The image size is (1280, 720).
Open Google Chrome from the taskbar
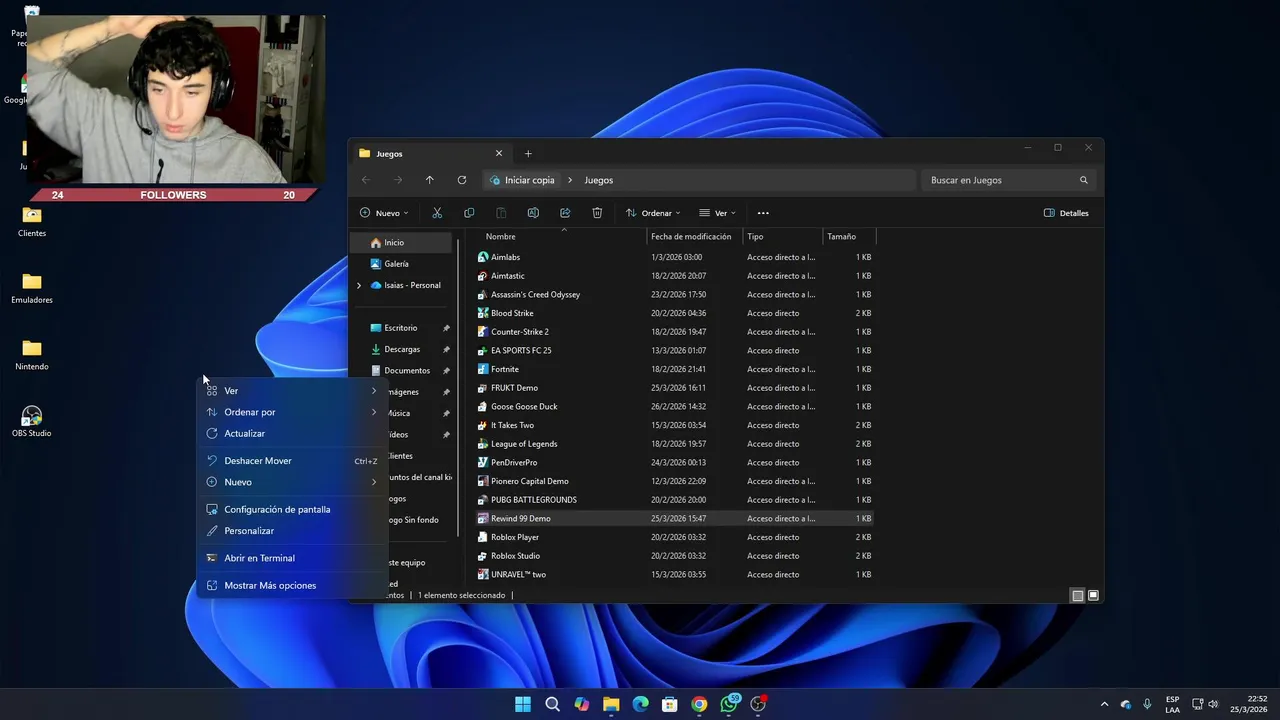click(x=699, y=704)
